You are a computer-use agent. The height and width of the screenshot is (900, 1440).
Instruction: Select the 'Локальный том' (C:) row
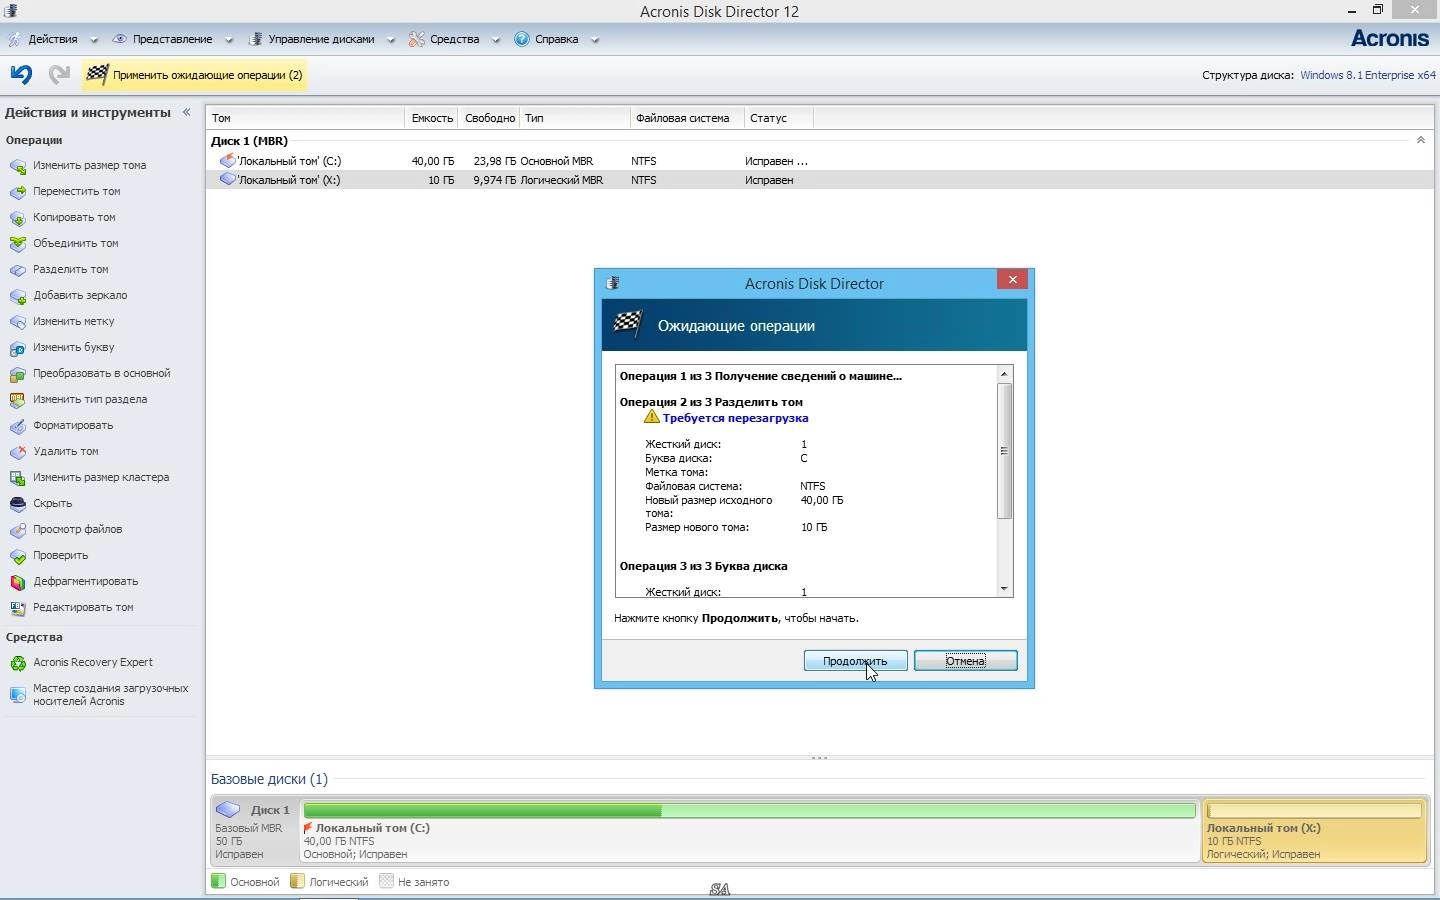(x=820, y=161)
